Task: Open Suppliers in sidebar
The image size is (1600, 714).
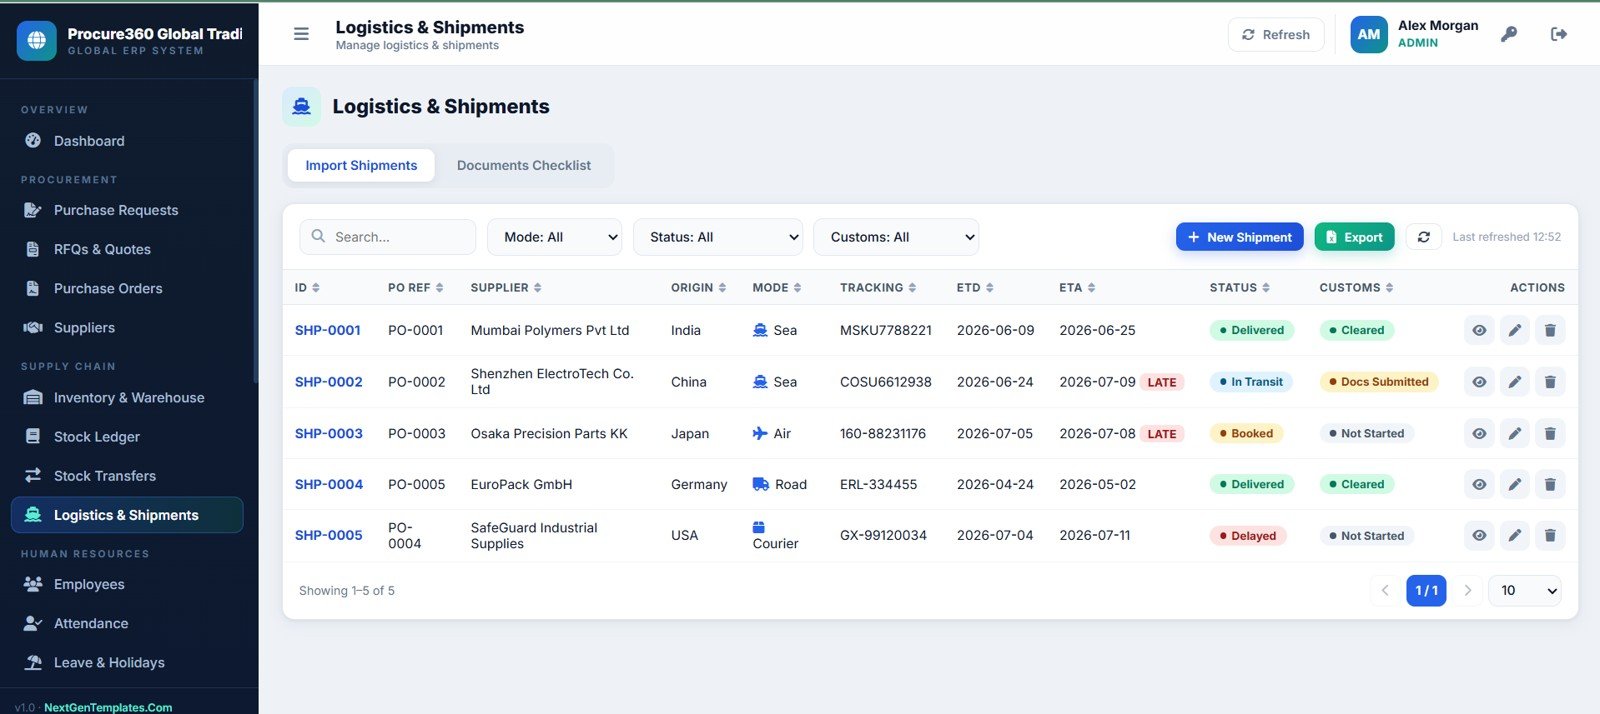Action: click(128, 327)
